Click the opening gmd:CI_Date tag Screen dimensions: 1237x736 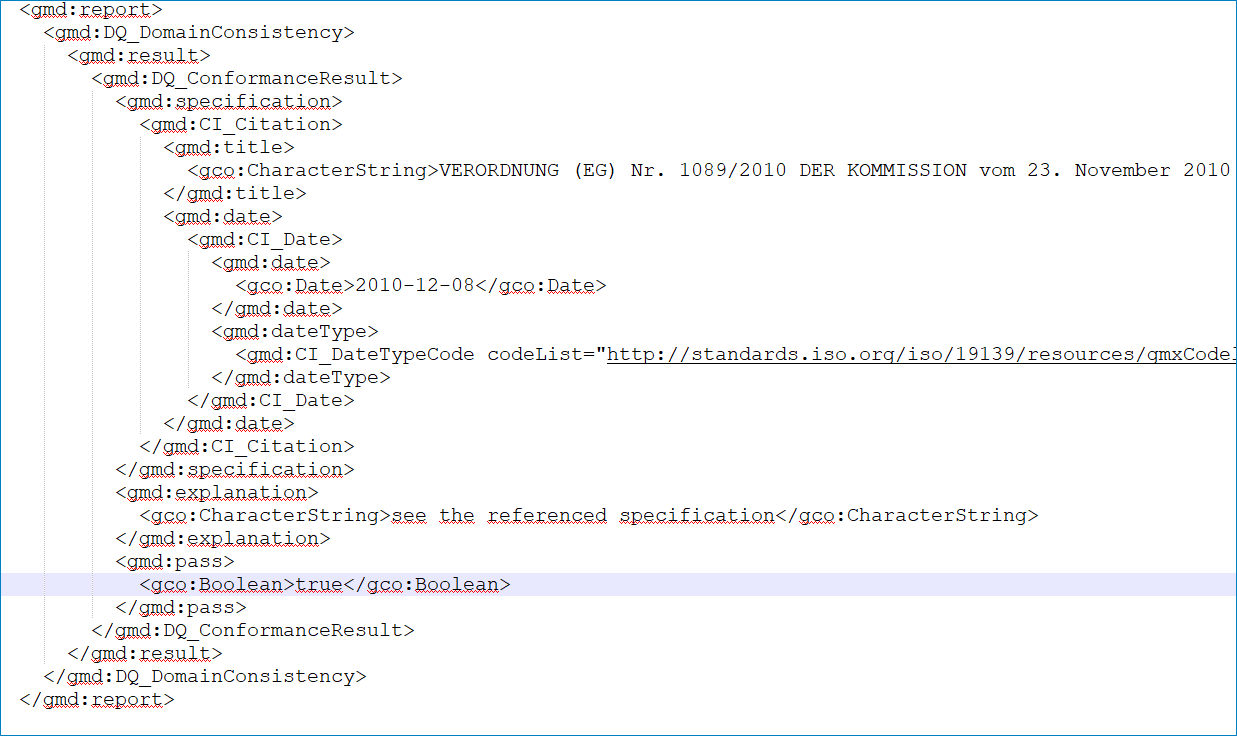pos(264,239)
